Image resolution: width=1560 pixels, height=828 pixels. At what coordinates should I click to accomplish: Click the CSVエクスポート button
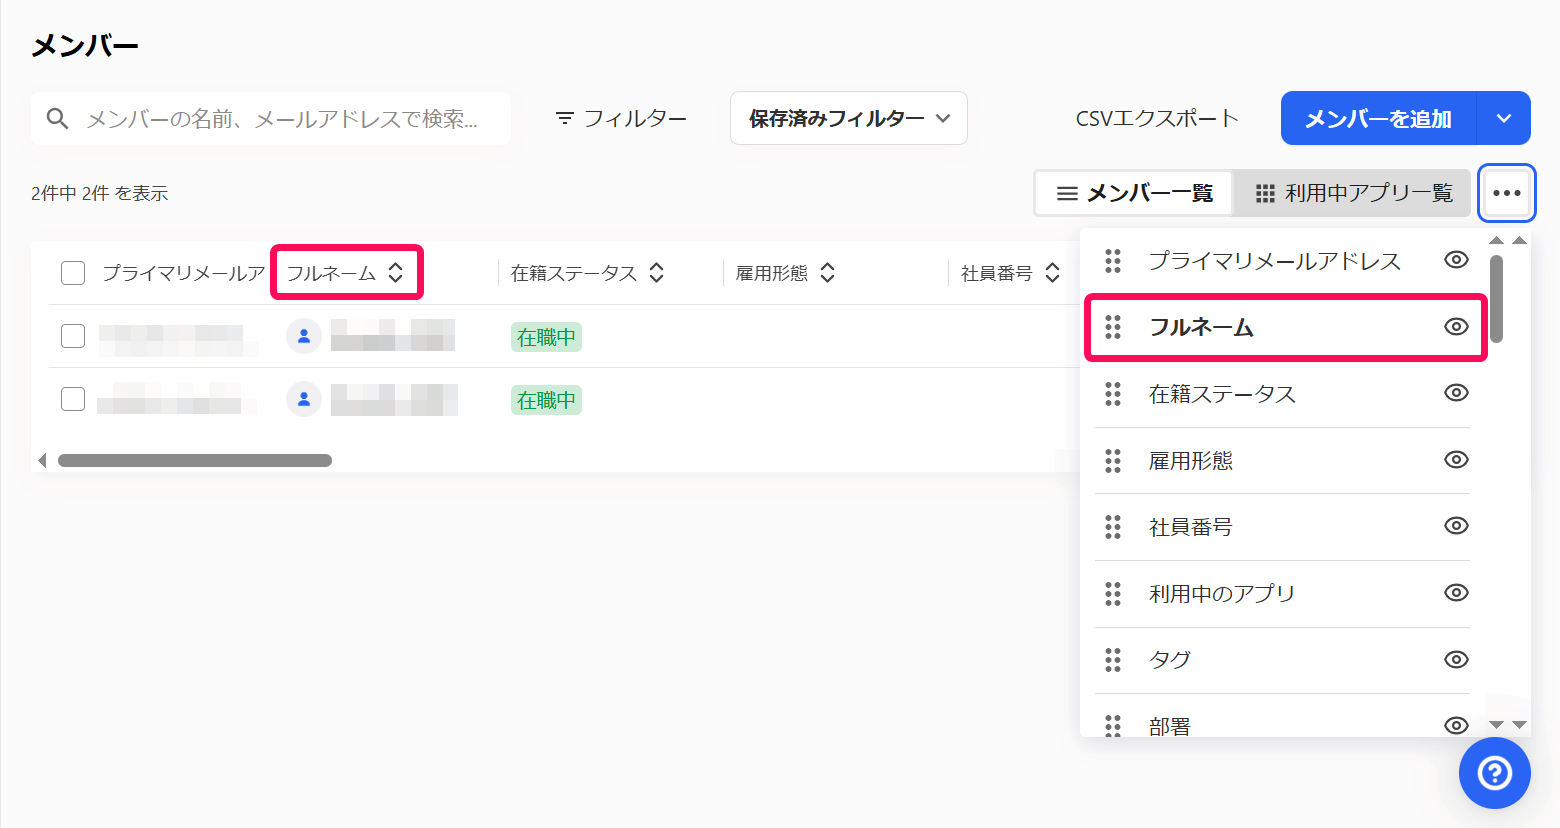tap(1157, 118)
